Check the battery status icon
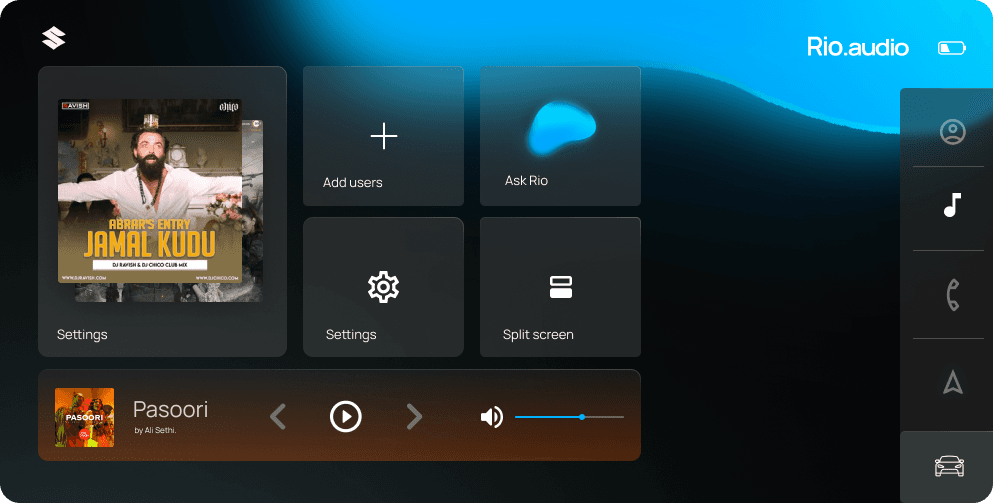This screenshot has width=993, height=503. 951,48
